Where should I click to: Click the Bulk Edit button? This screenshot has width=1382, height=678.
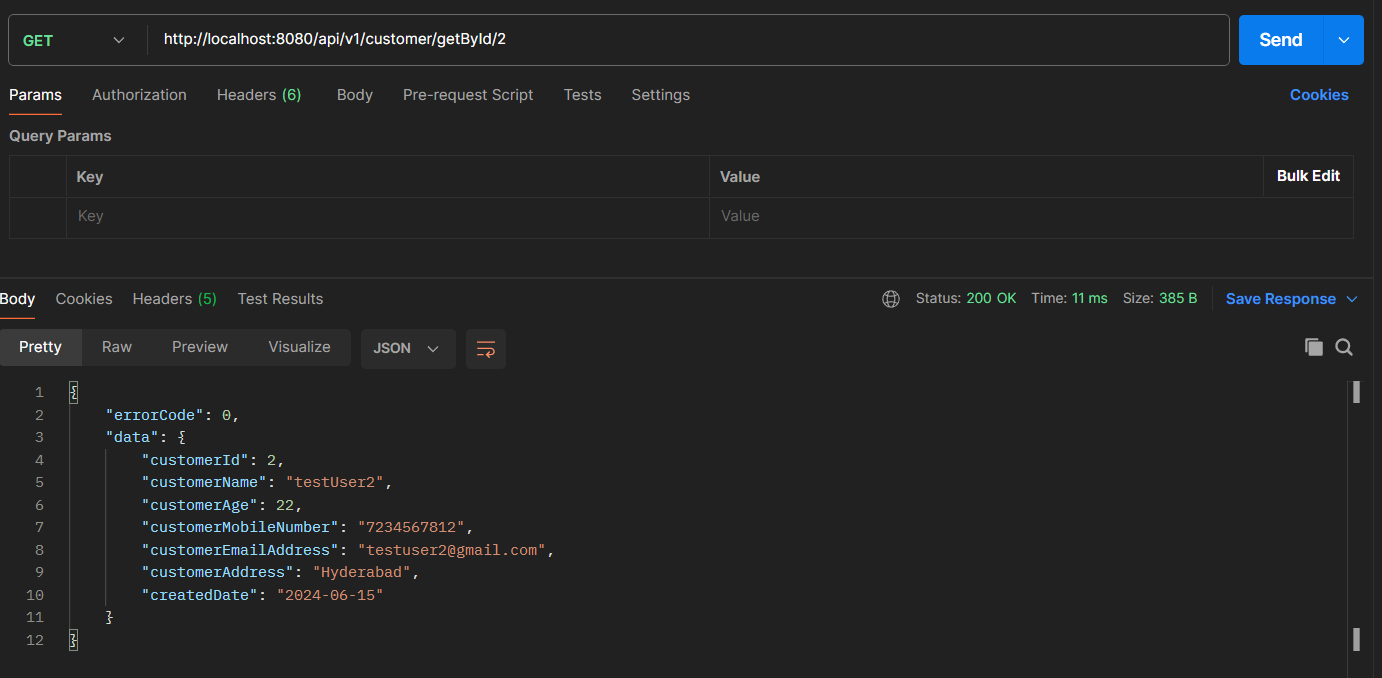1308,176
